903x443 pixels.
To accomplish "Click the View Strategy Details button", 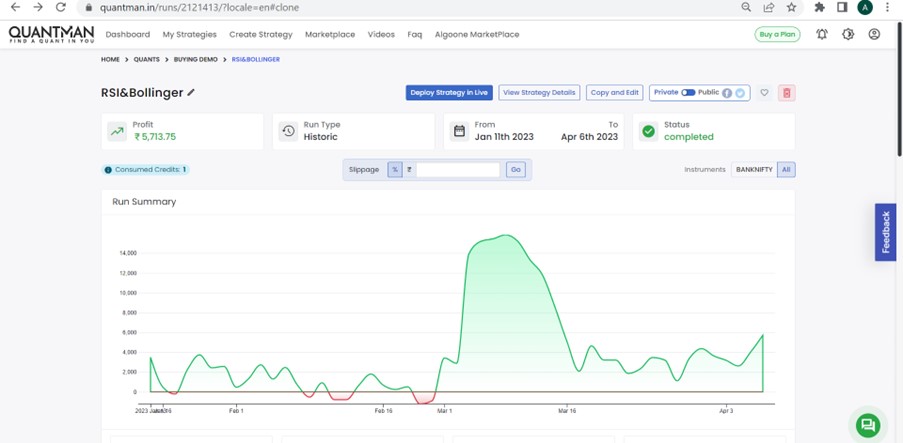I will [539, 93].
